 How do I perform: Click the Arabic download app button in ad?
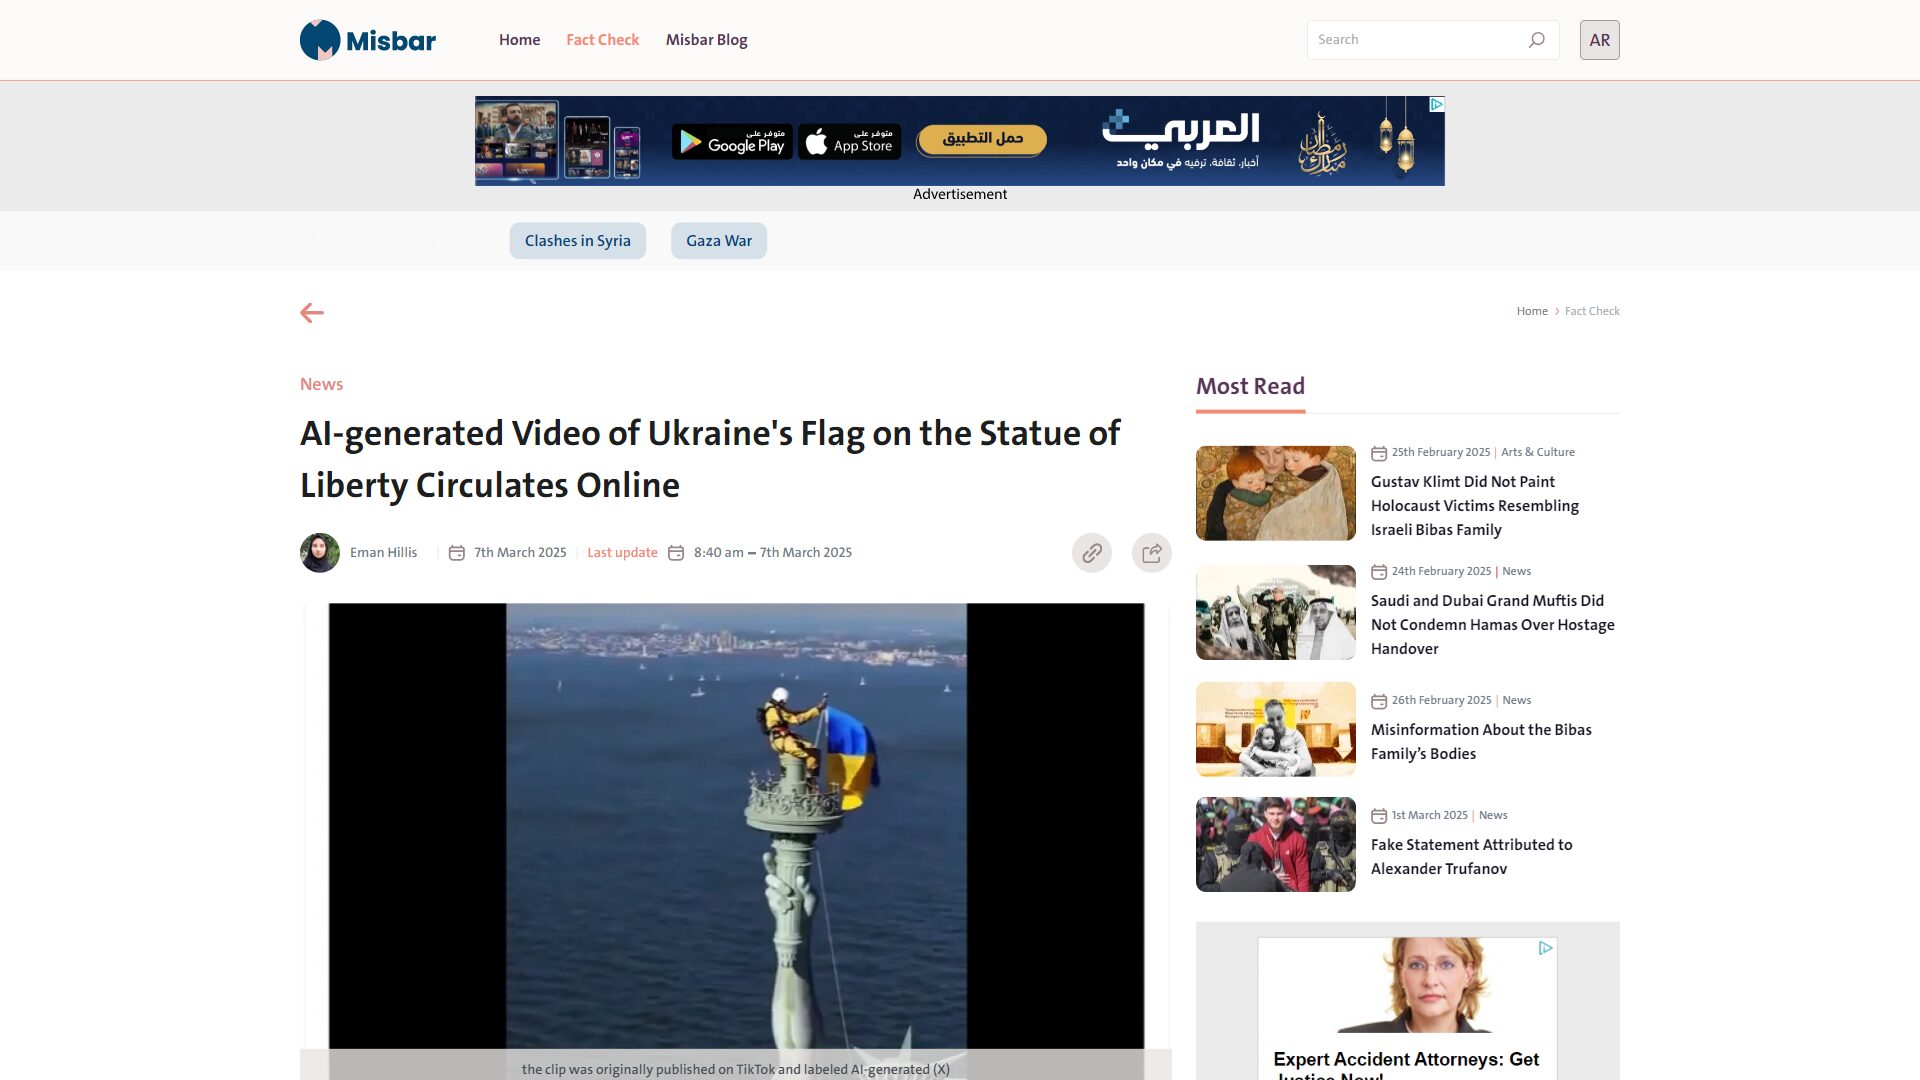(x=982, y=139)
